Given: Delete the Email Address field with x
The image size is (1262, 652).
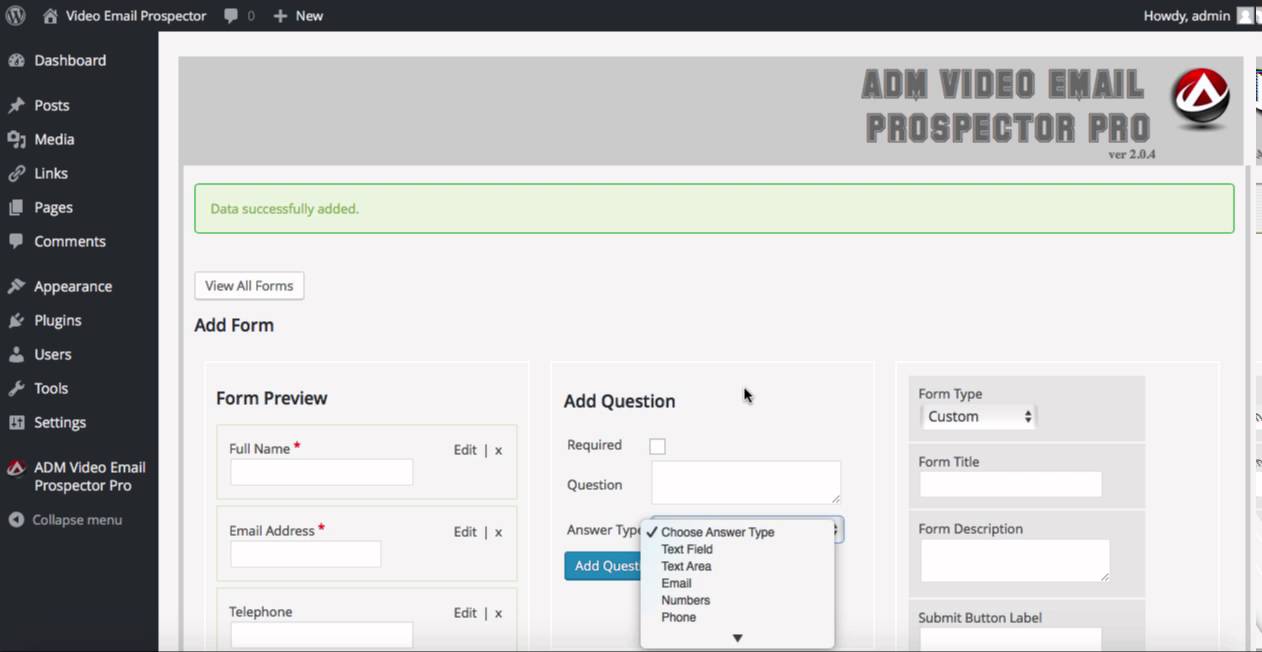Looking at the screenshot, I should (498, 532).
